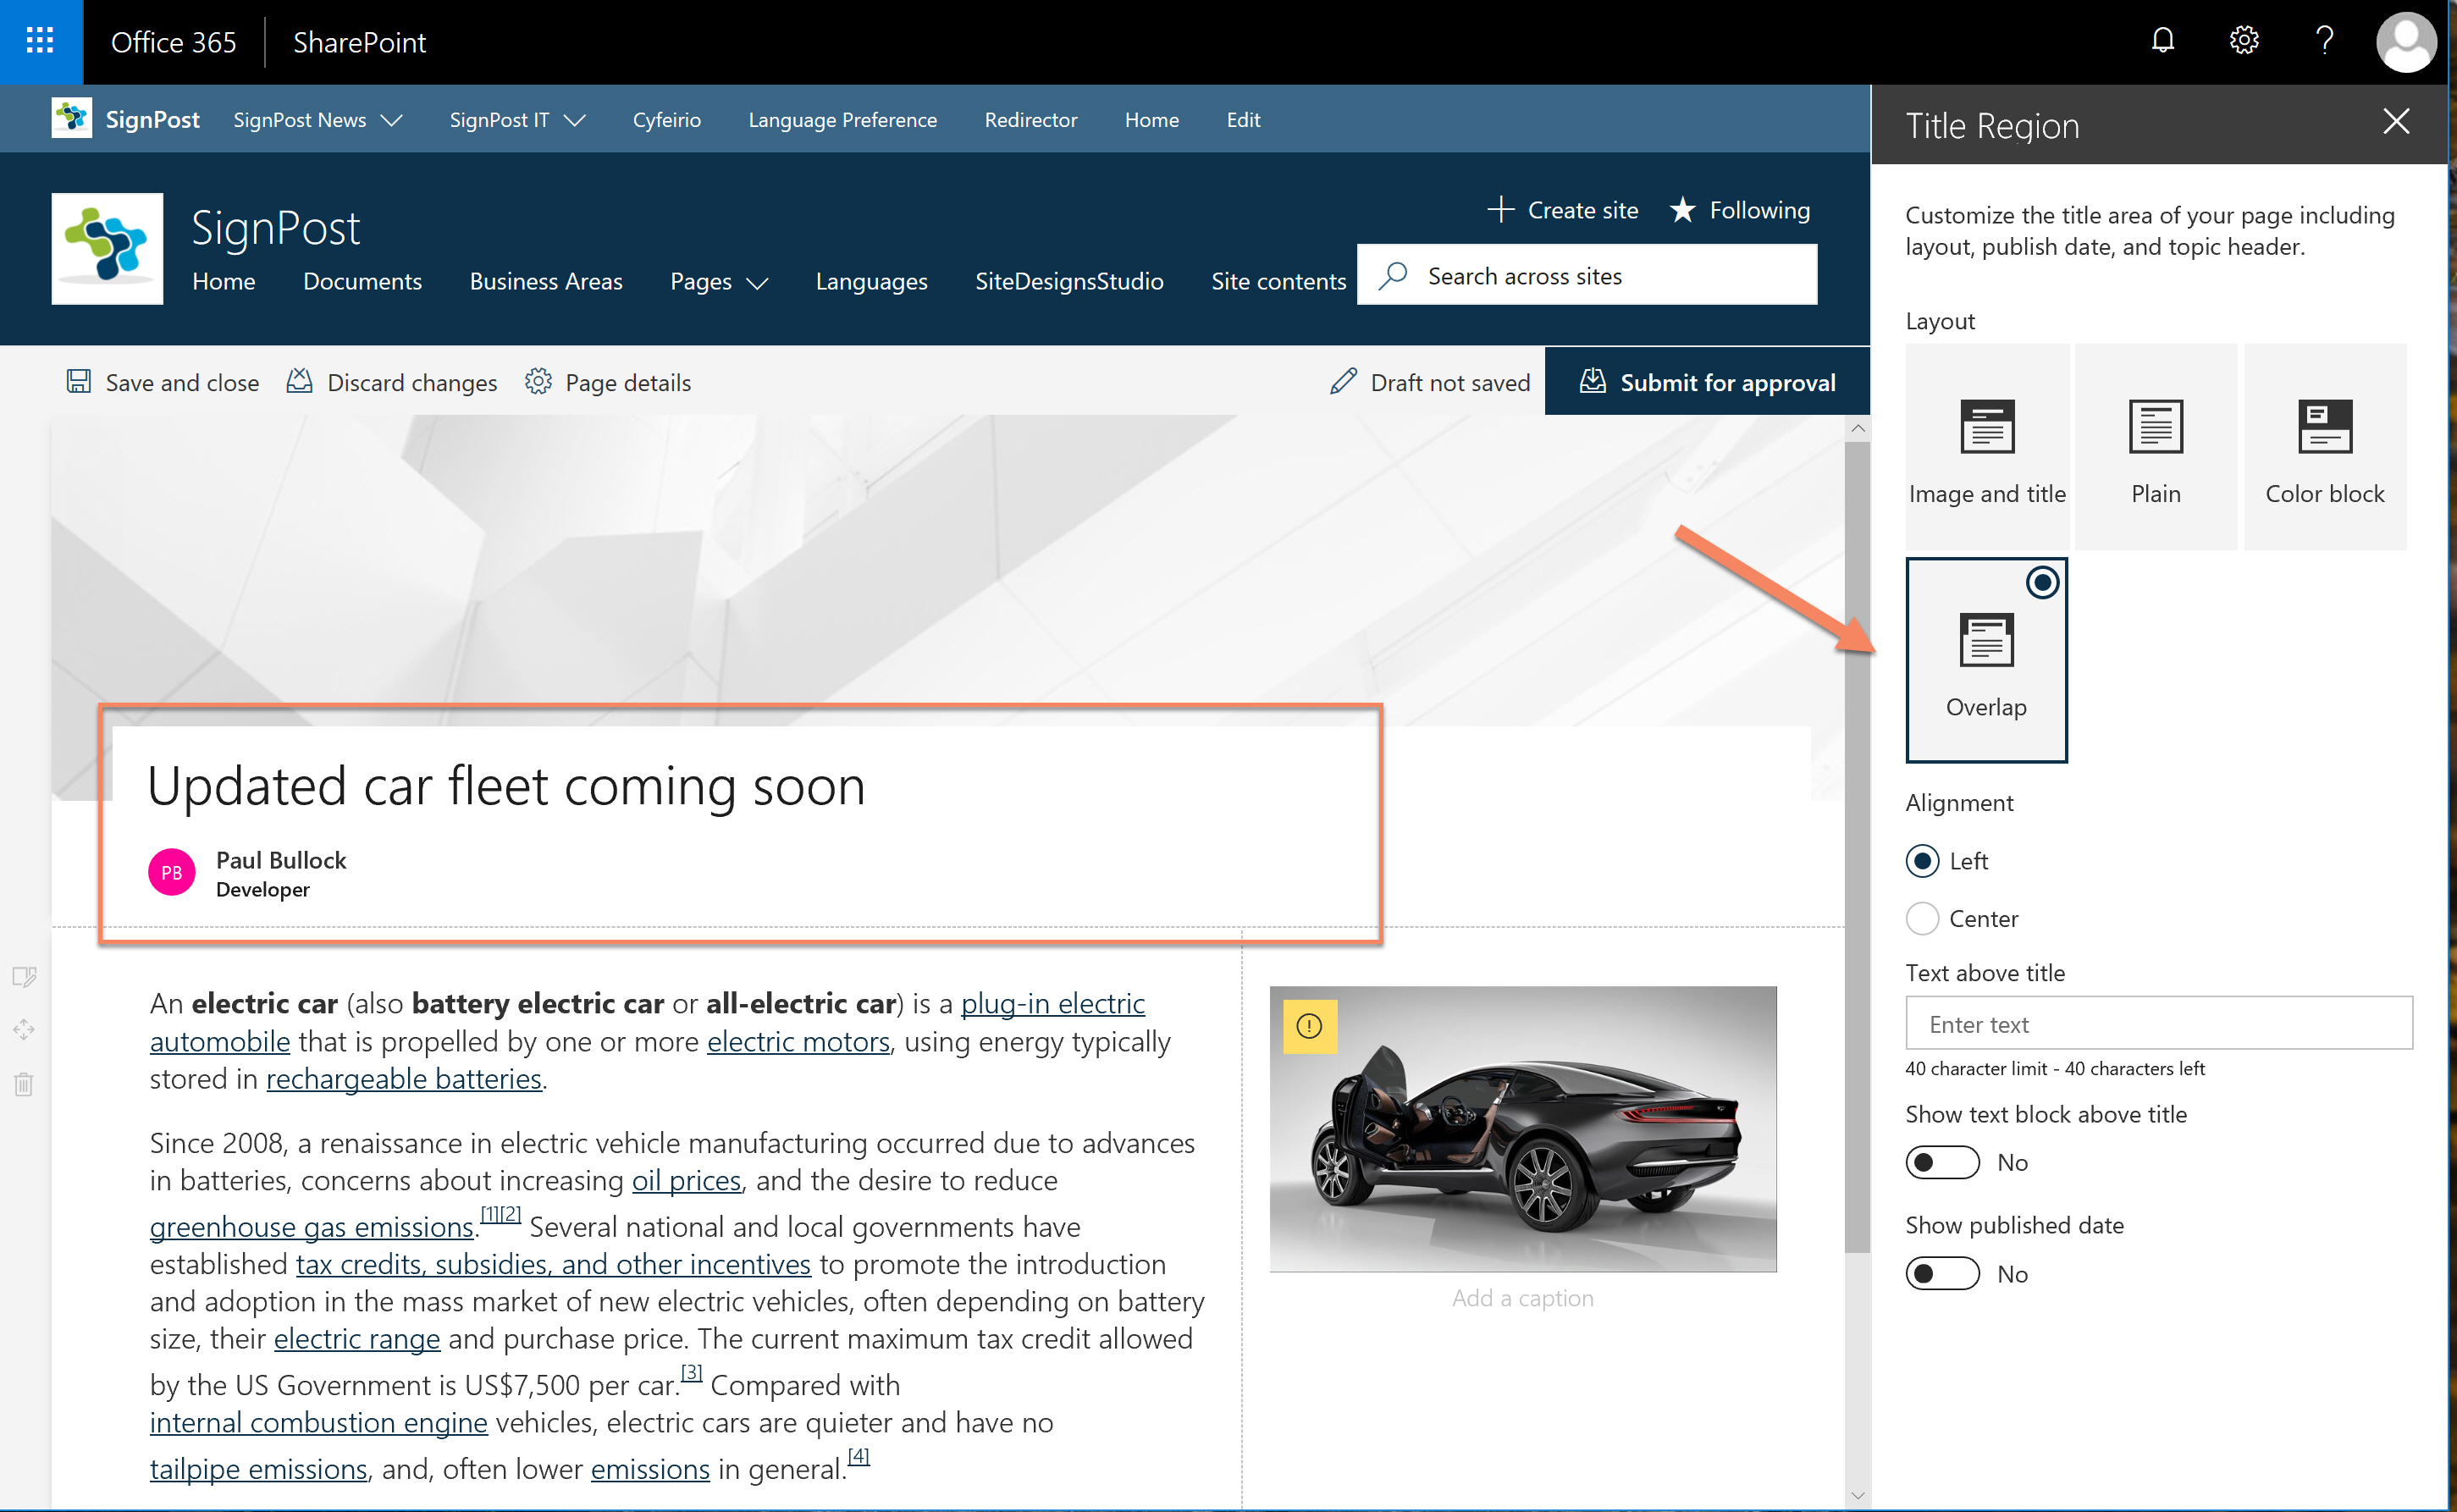Open the Help question mark

coord(2324,41)
